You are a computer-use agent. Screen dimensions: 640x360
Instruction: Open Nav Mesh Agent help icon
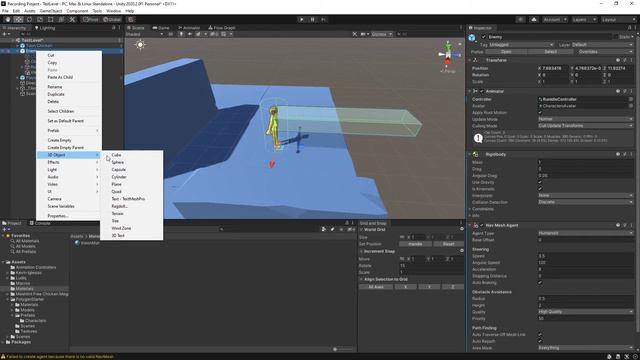[x=618, y=225]
